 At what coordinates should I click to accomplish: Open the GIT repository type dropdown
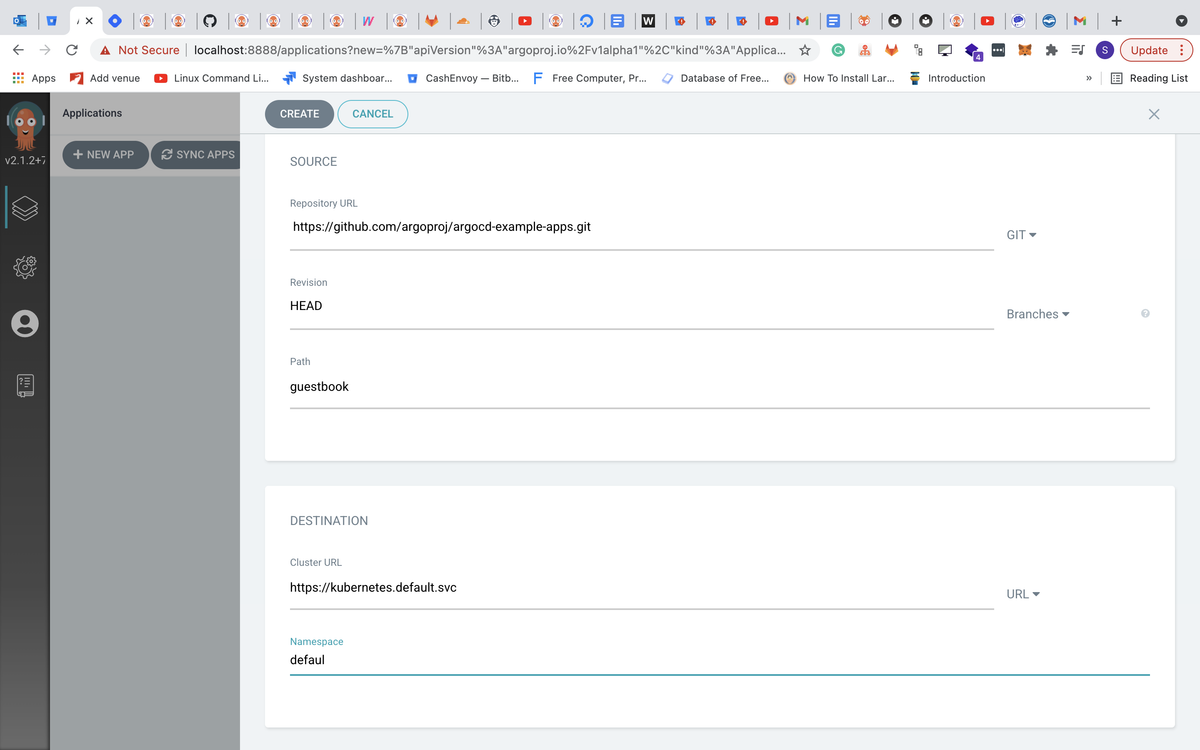click(1022, 234)
